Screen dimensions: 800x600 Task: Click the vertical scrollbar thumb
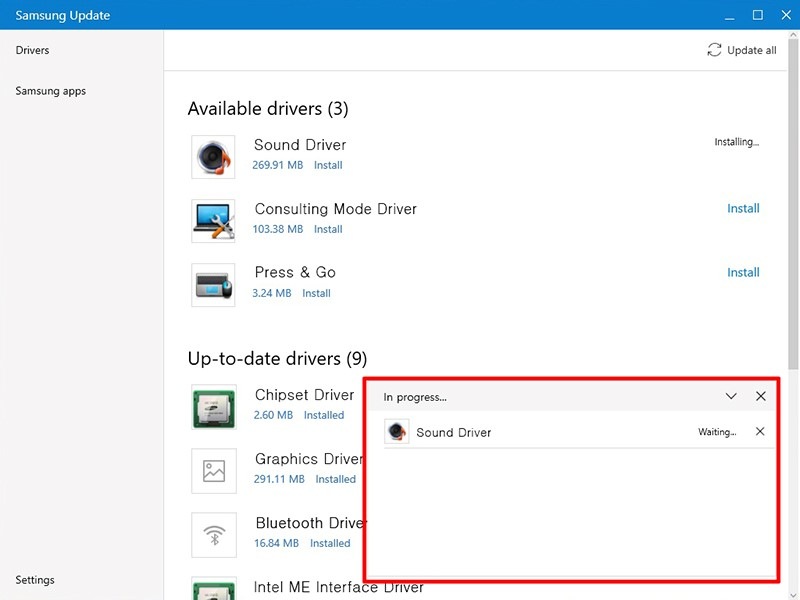pos(793,204)
